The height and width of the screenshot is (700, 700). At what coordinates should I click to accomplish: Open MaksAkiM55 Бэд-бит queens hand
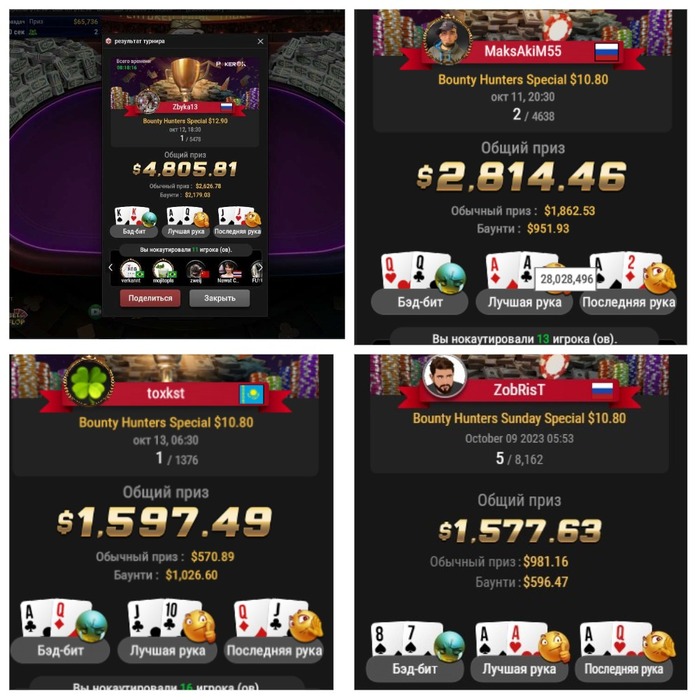point(420,283)
